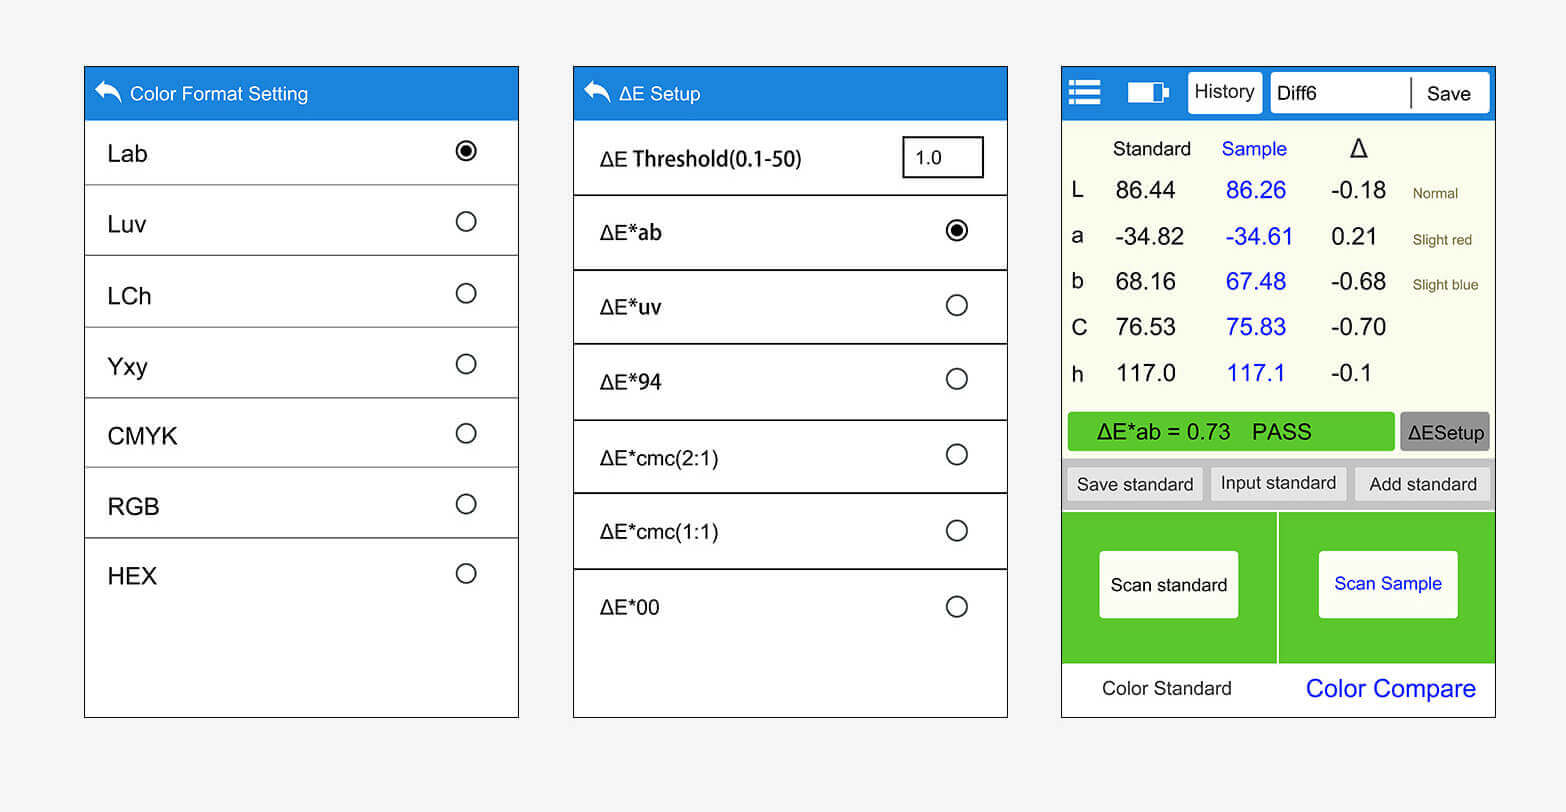
Task: Click Add standard button
Action: point(1423,484)
